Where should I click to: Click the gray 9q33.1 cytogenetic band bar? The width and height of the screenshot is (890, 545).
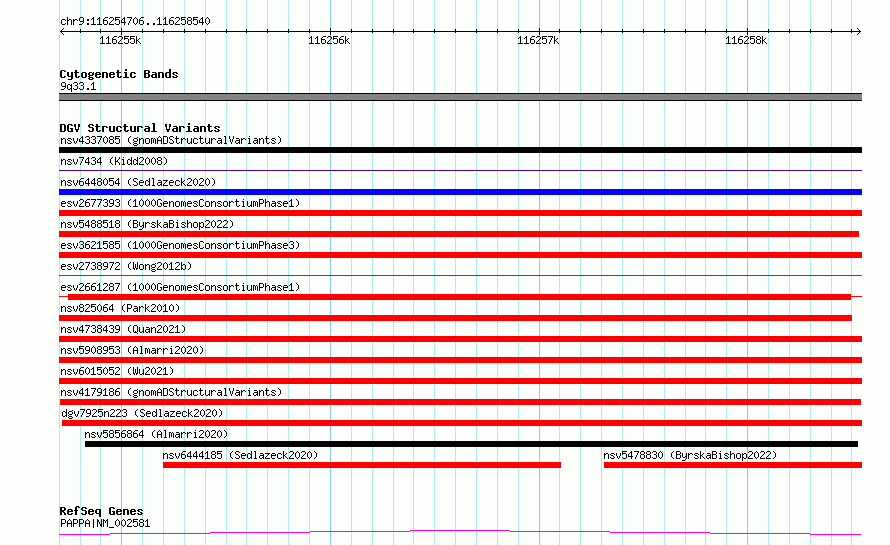(460, 97)
